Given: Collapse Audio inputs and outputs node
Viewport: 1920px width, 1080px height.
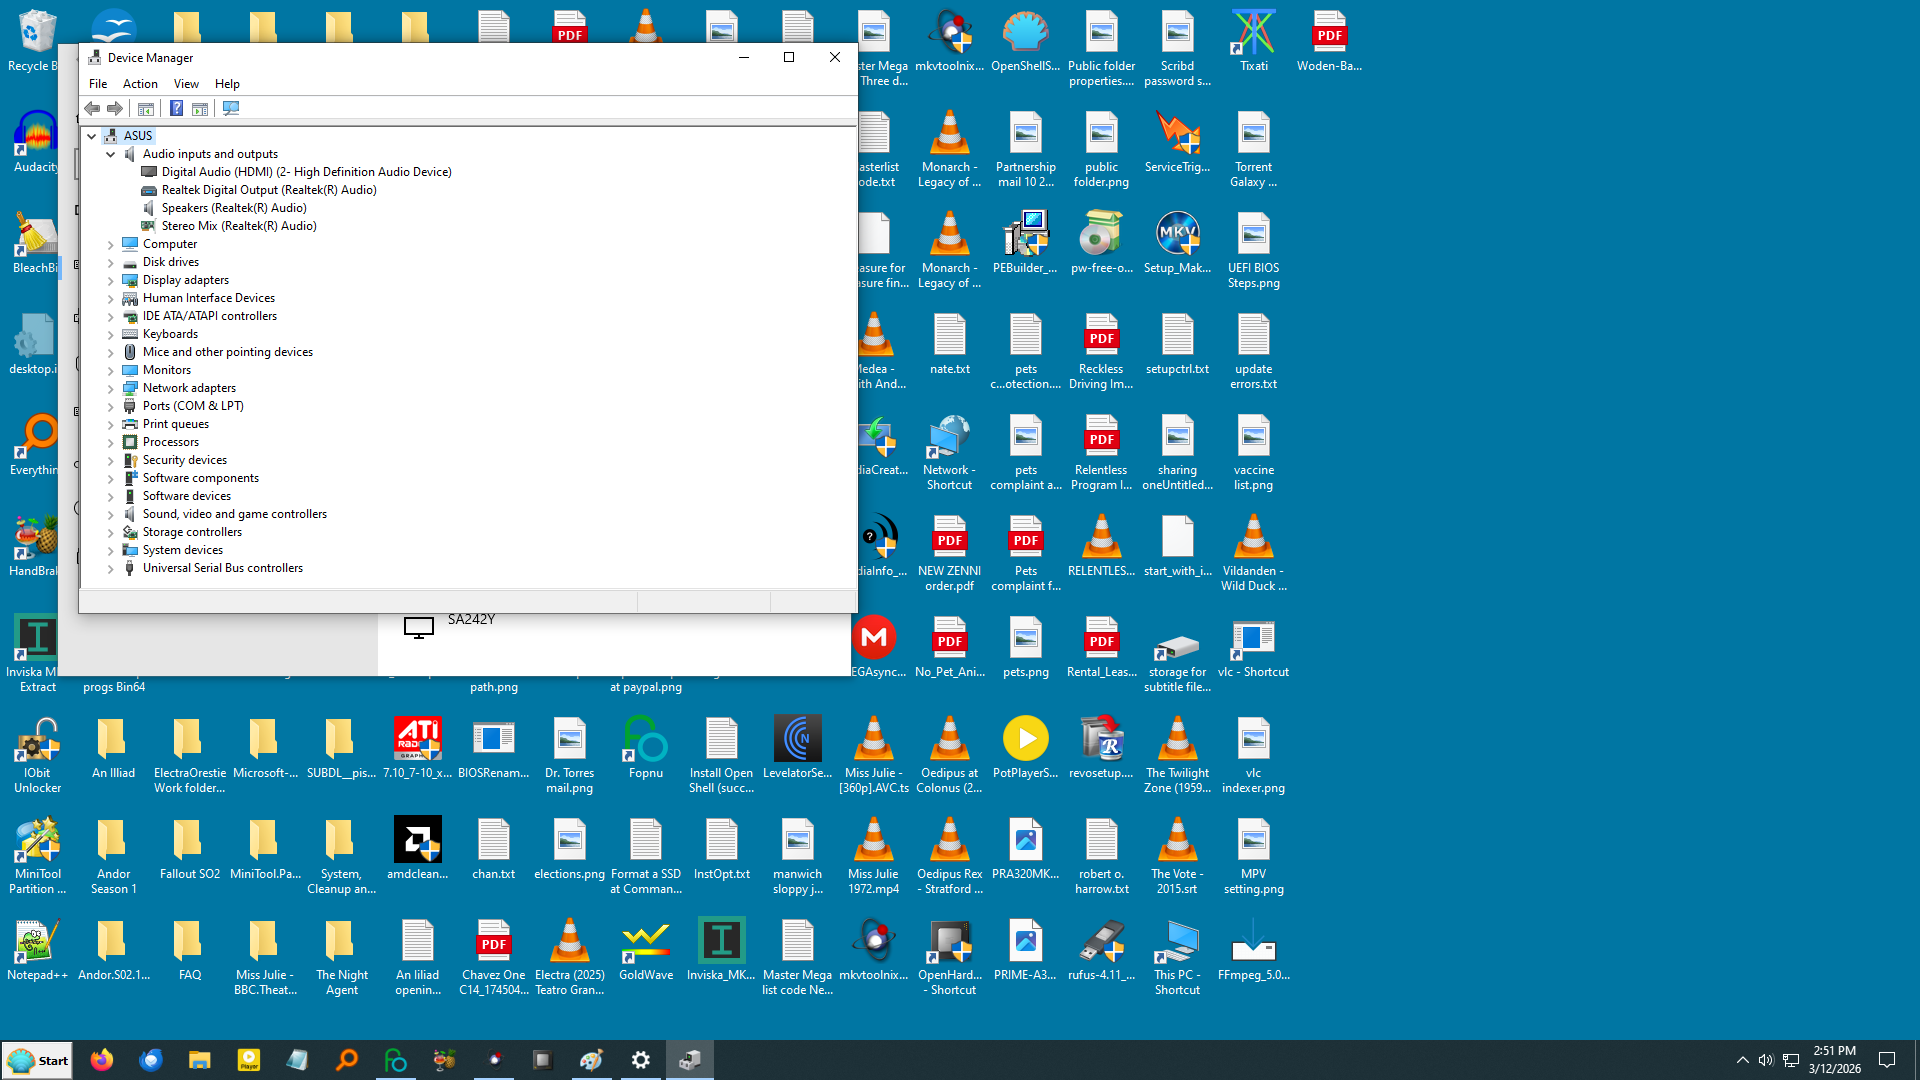Looking at the screenshot, I should point(111,154).
